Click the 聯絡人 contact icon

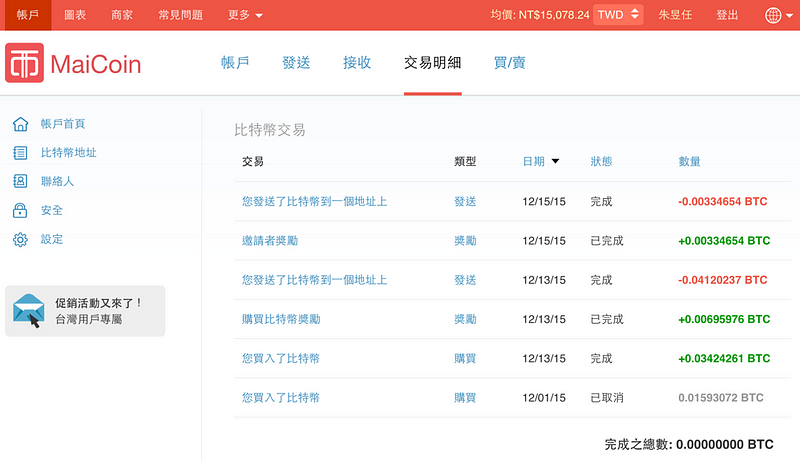tap(20, 182)
